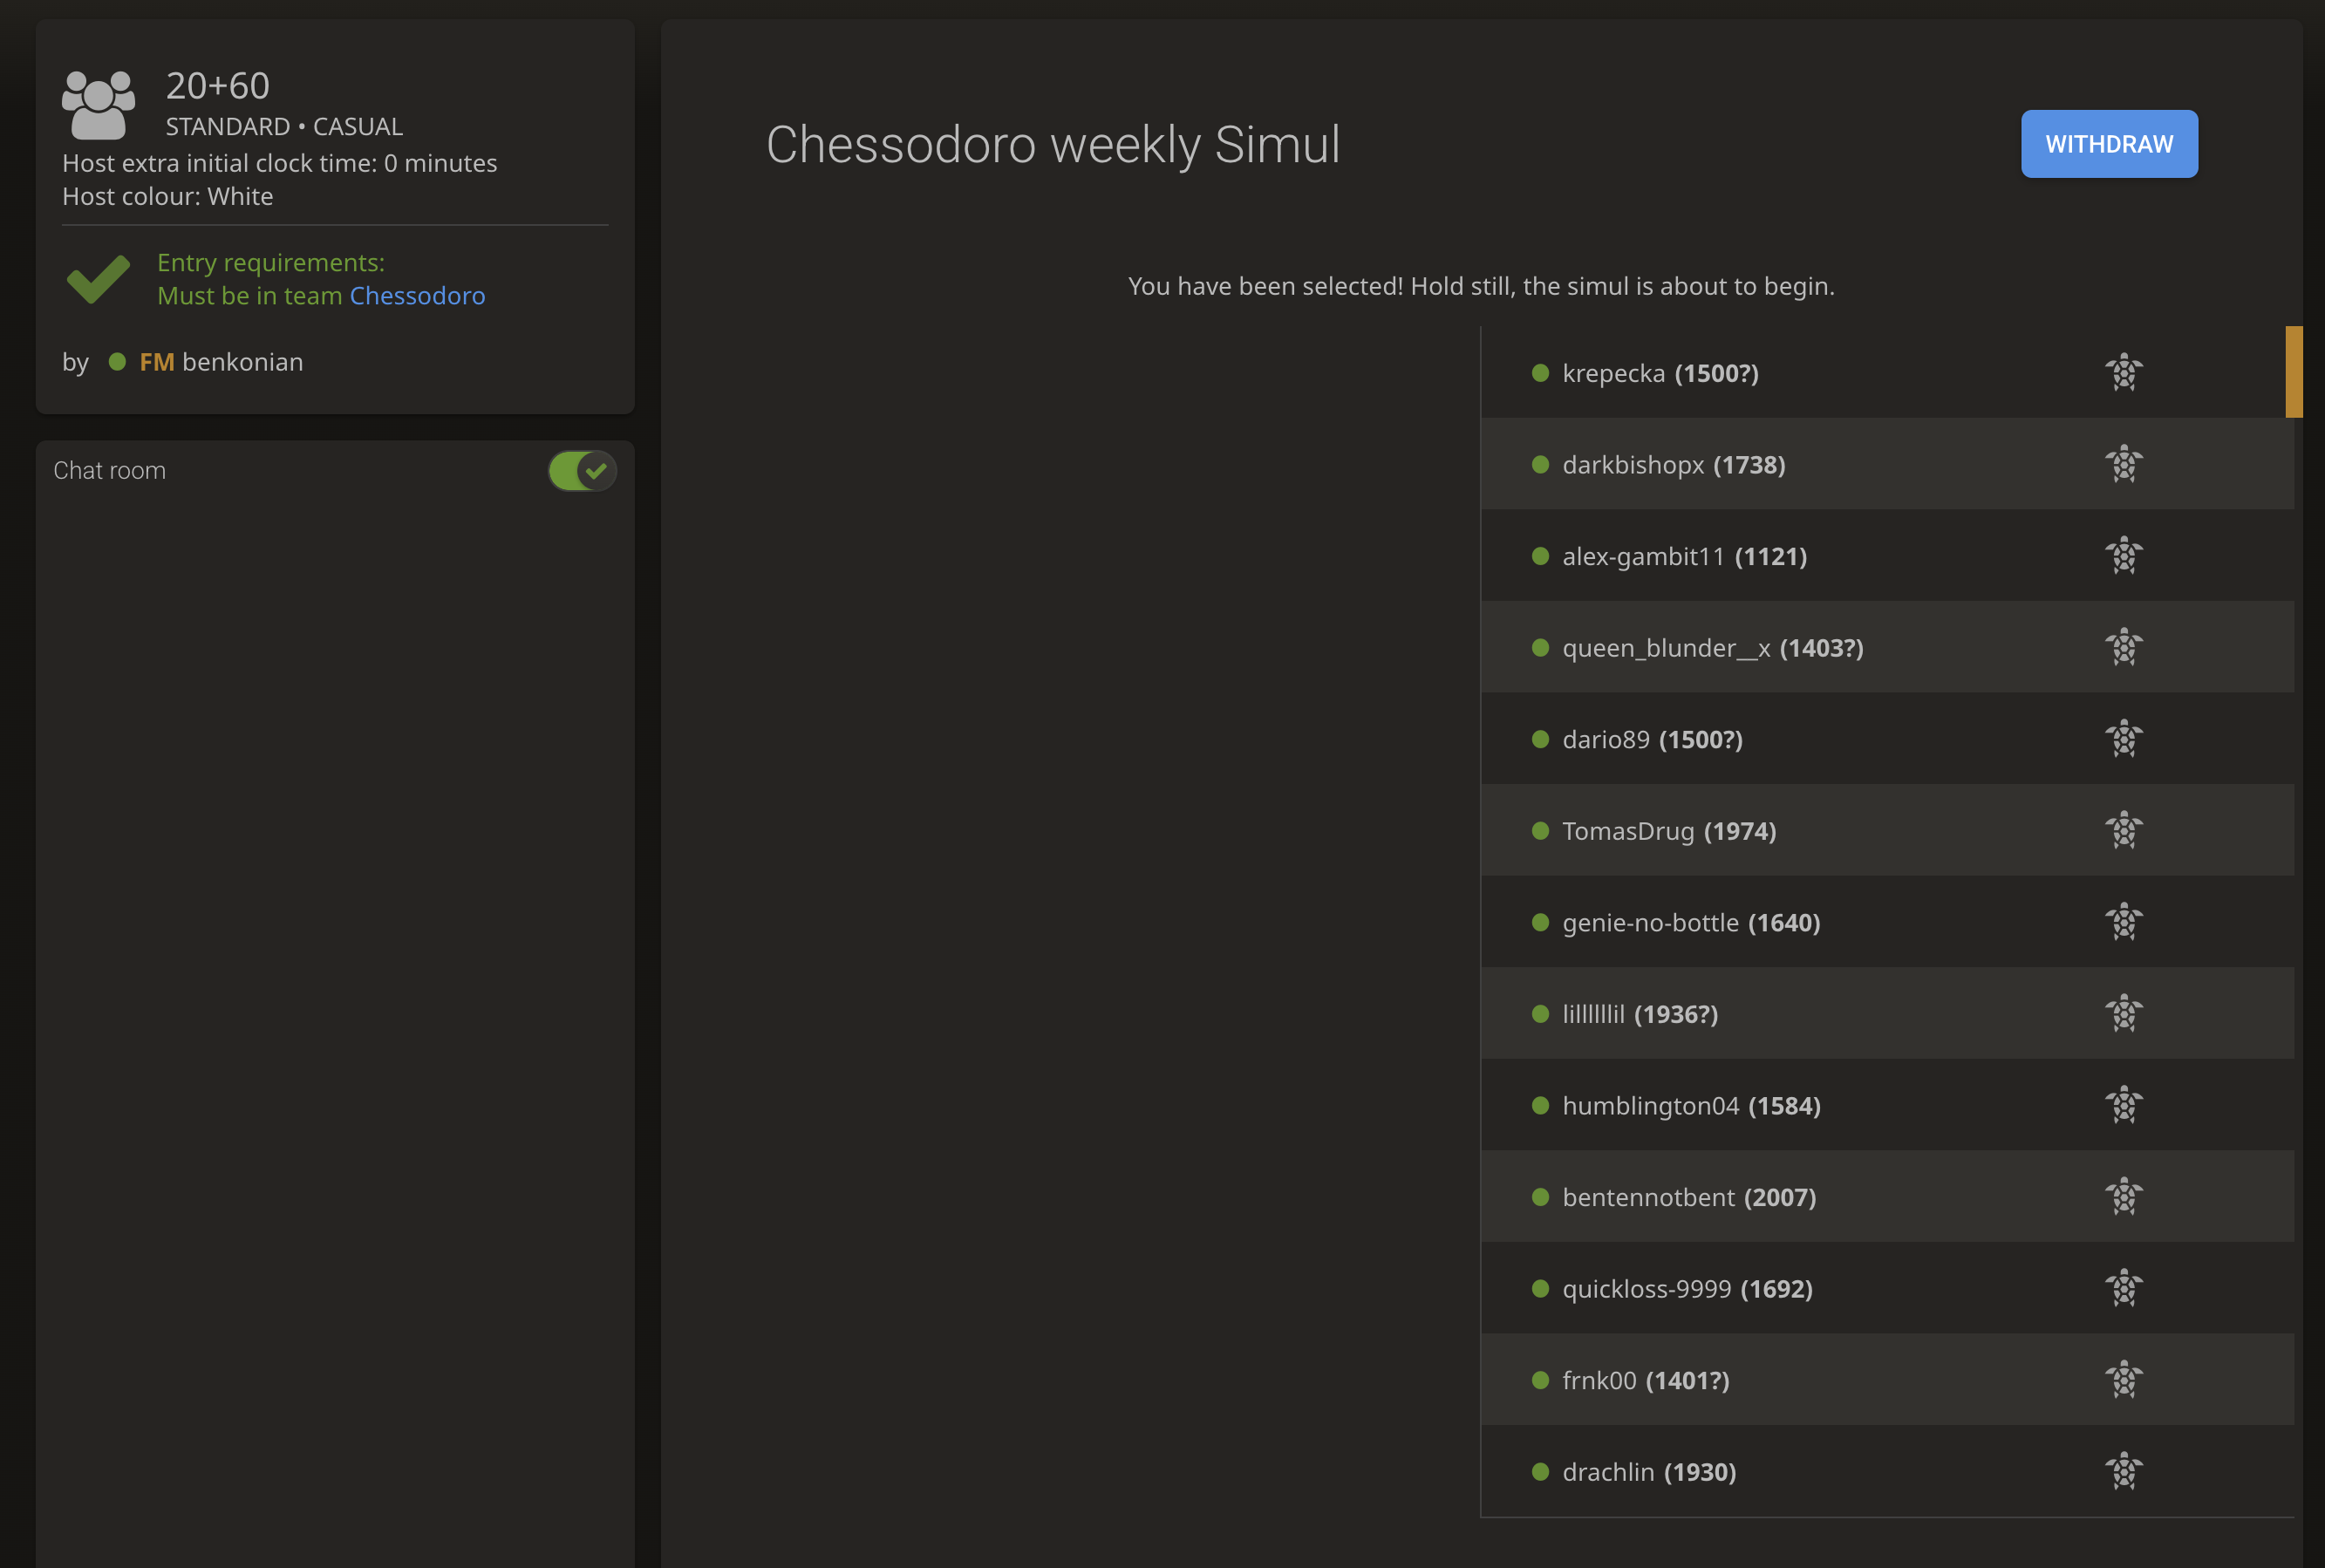Click turtle icon in lillllllil row
This screenshot has height=1568, width=2325.
[2123, 1013]
